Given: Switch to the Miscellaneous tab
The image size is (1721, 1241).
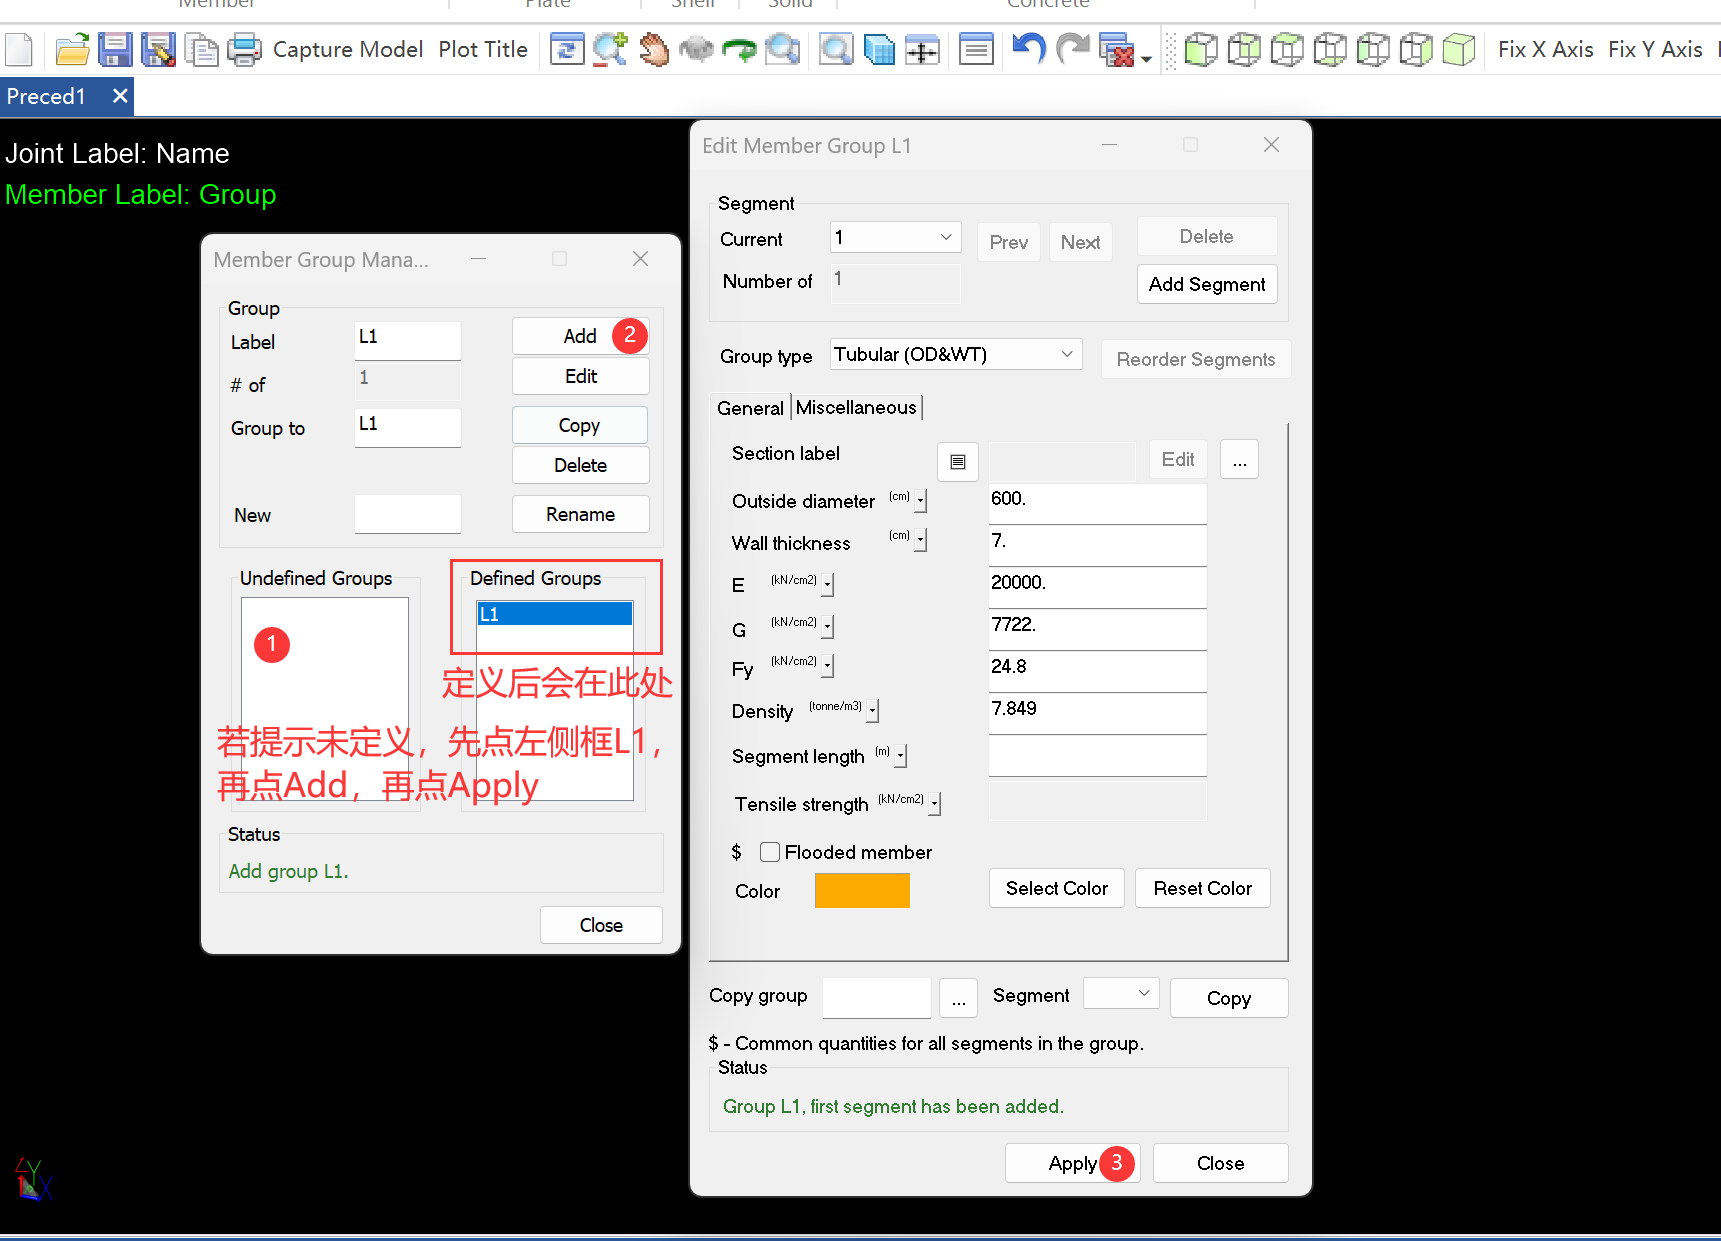Looking at the screenshot, I should 856,408.
